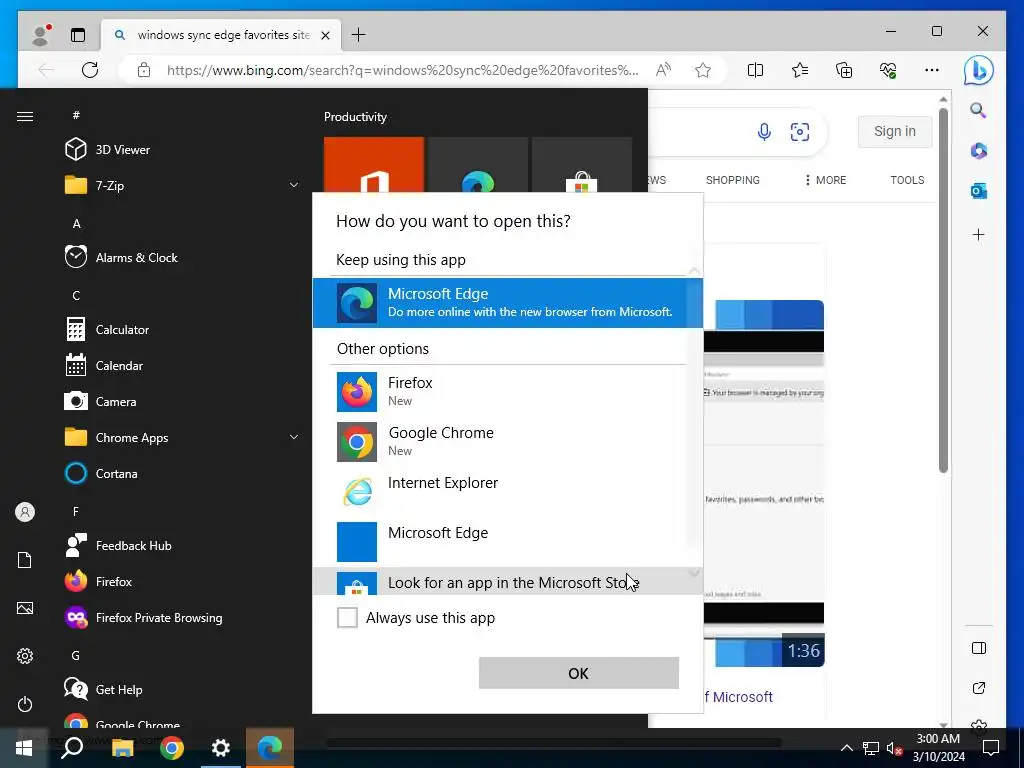This screenshot has width=1024, height=768.
Task: Open Edge Settings and more menu
Action: 932,70
